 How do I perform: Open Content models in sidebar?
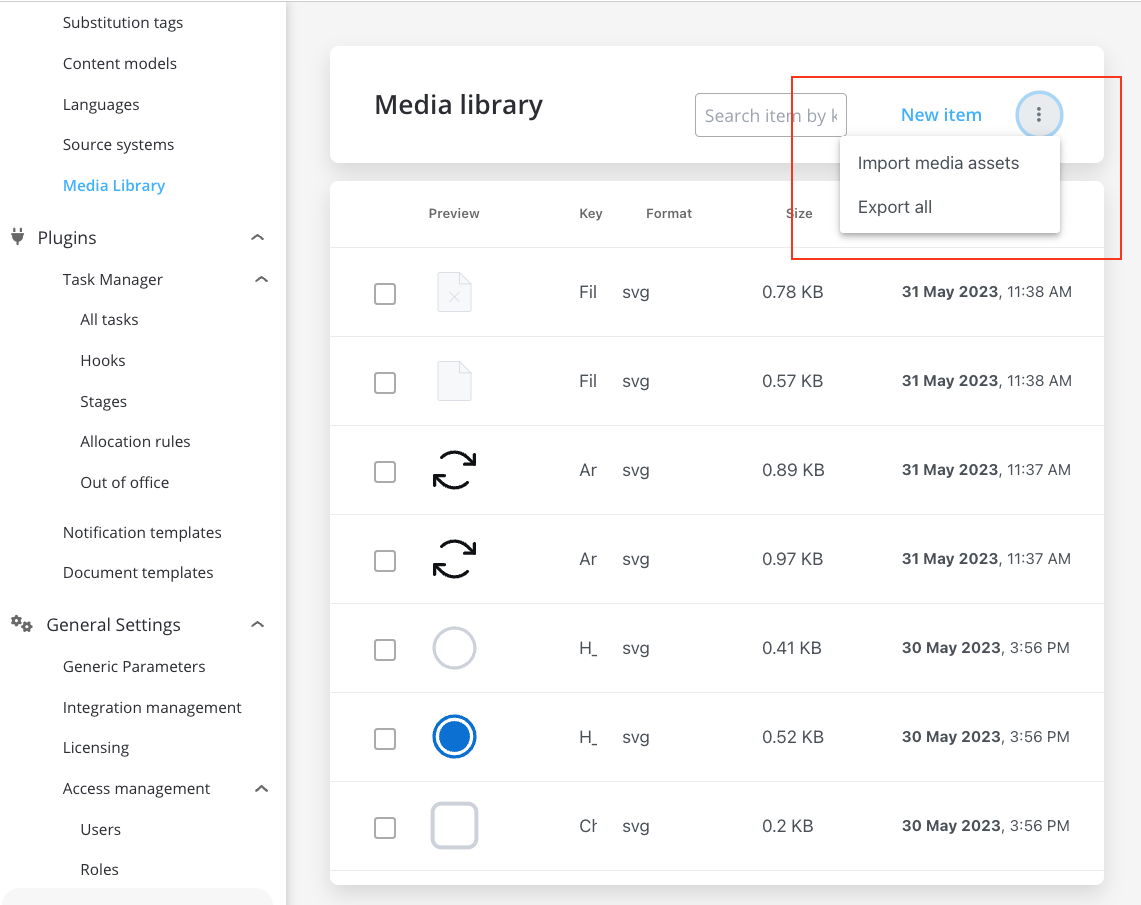coord(119,63)
